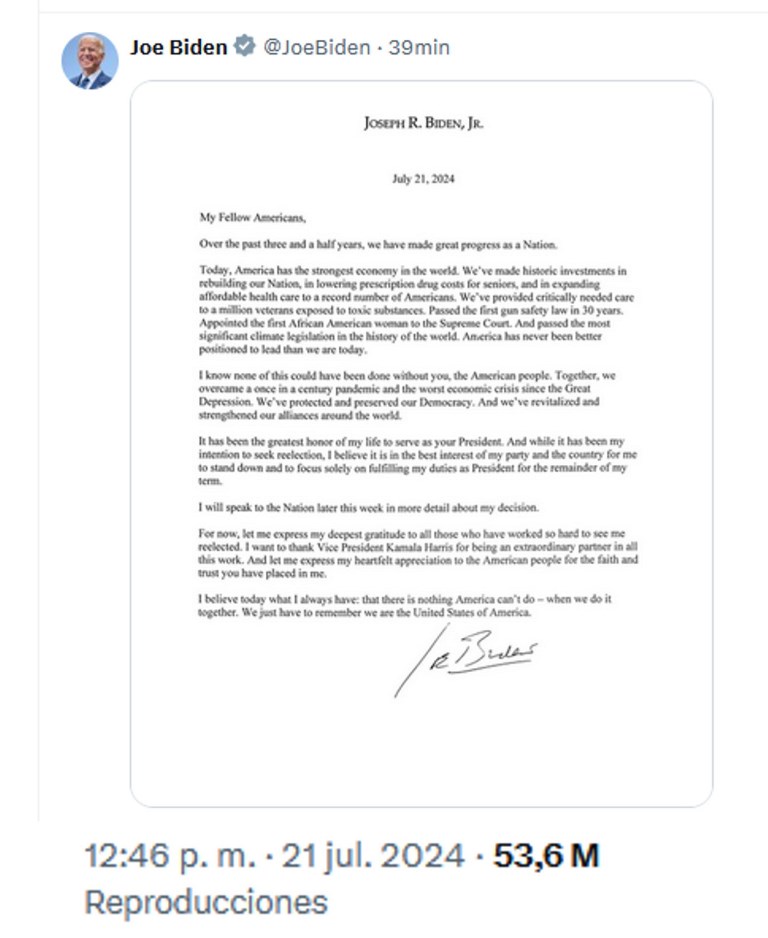Click the 39min relative timestamp

coord(419,46)
